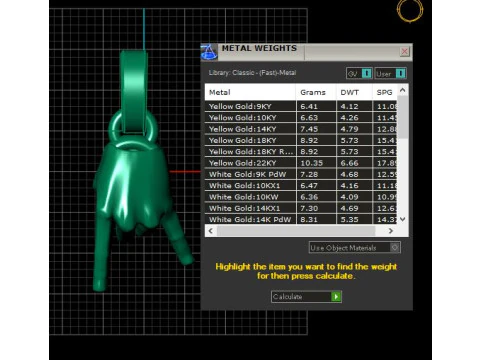Select the White Gold:14KX1 row

pyautogui.click(x=301, y=208)
